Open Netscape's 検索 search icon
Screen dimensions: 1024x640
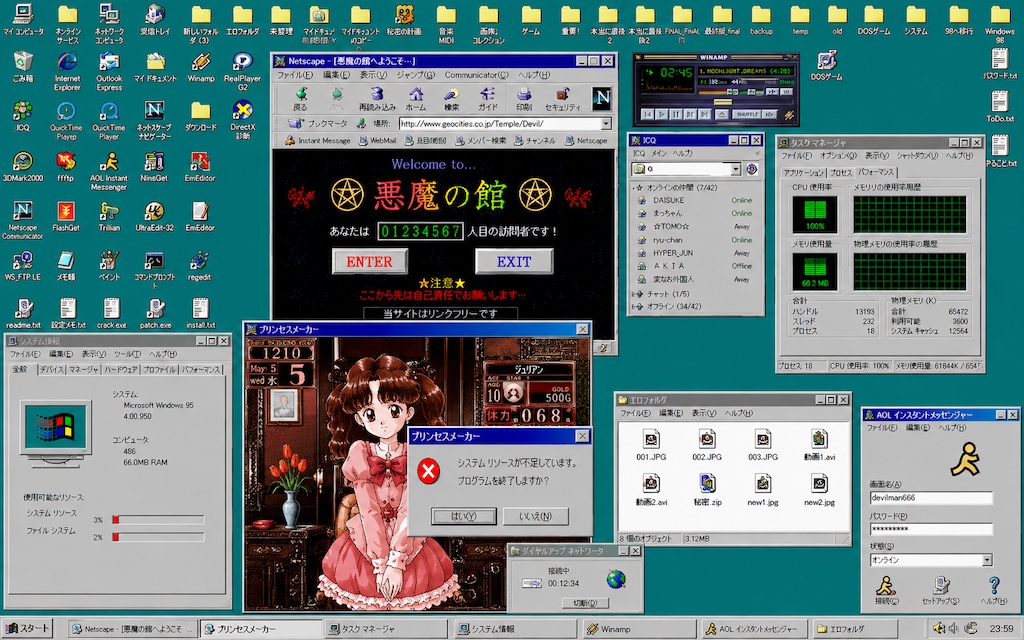(451, 99)
